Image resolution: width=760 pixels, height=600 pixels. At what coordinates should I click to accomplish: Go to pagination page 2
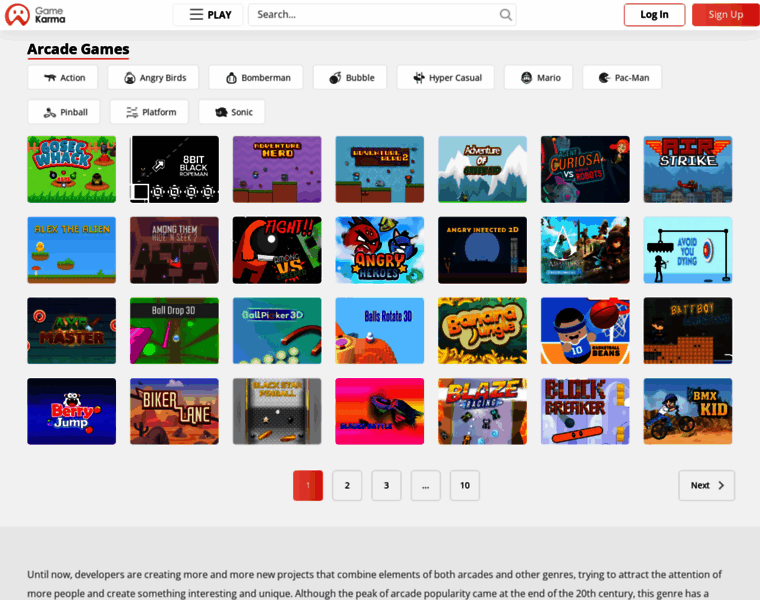point(347,485)
